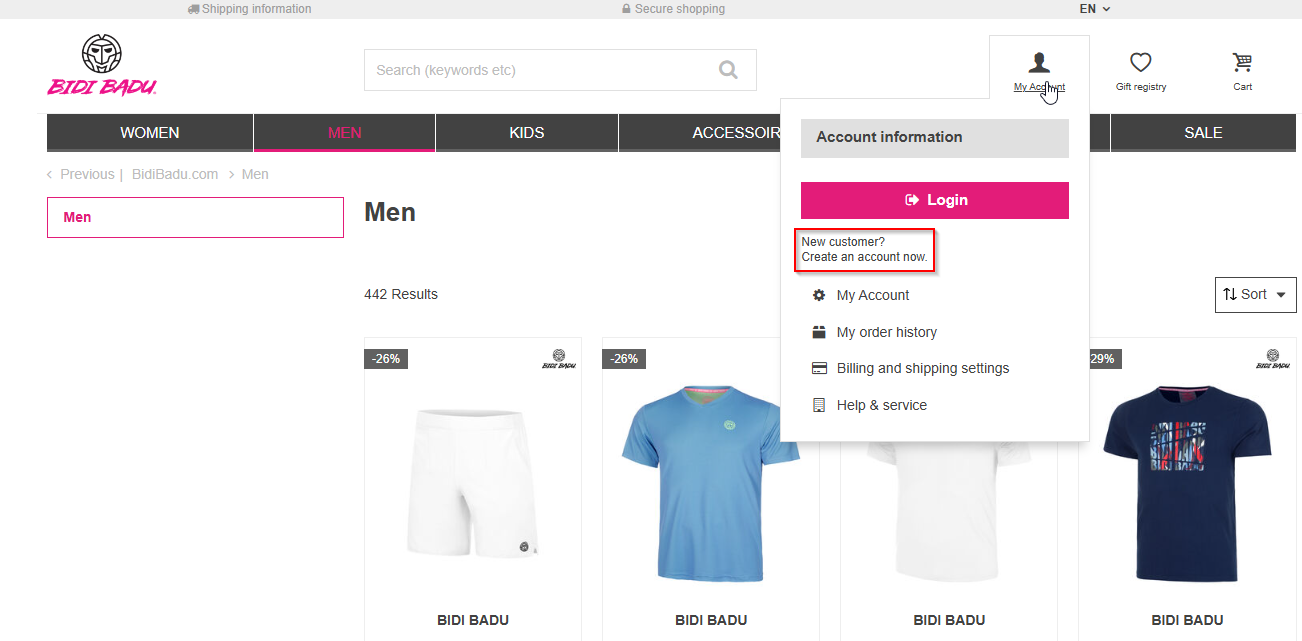
Task: Open the blue t-shirt product image
Action: pos(711,482)
